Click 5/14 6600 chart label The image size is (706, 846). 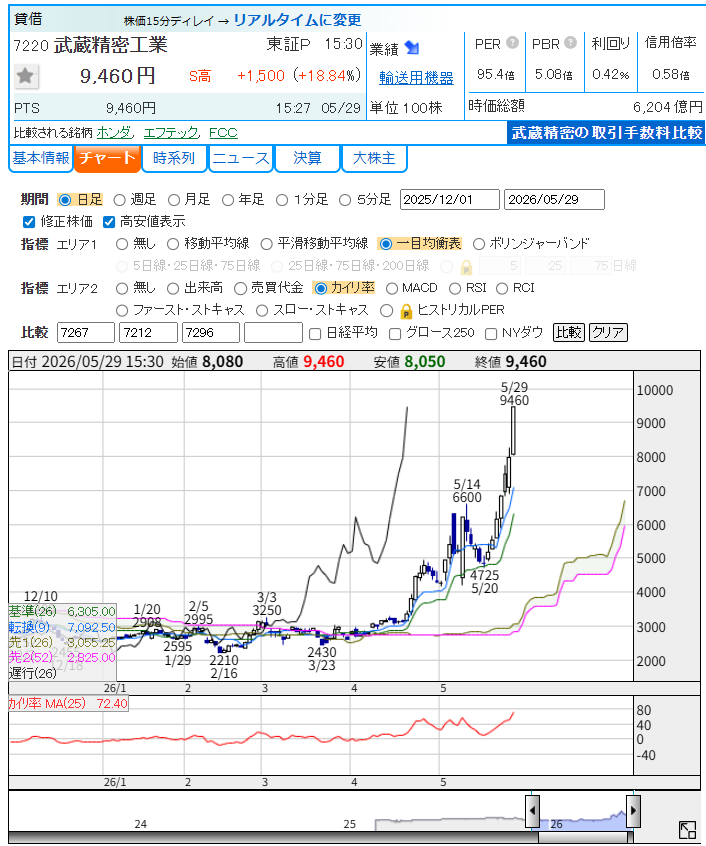[x=467, y=491]
